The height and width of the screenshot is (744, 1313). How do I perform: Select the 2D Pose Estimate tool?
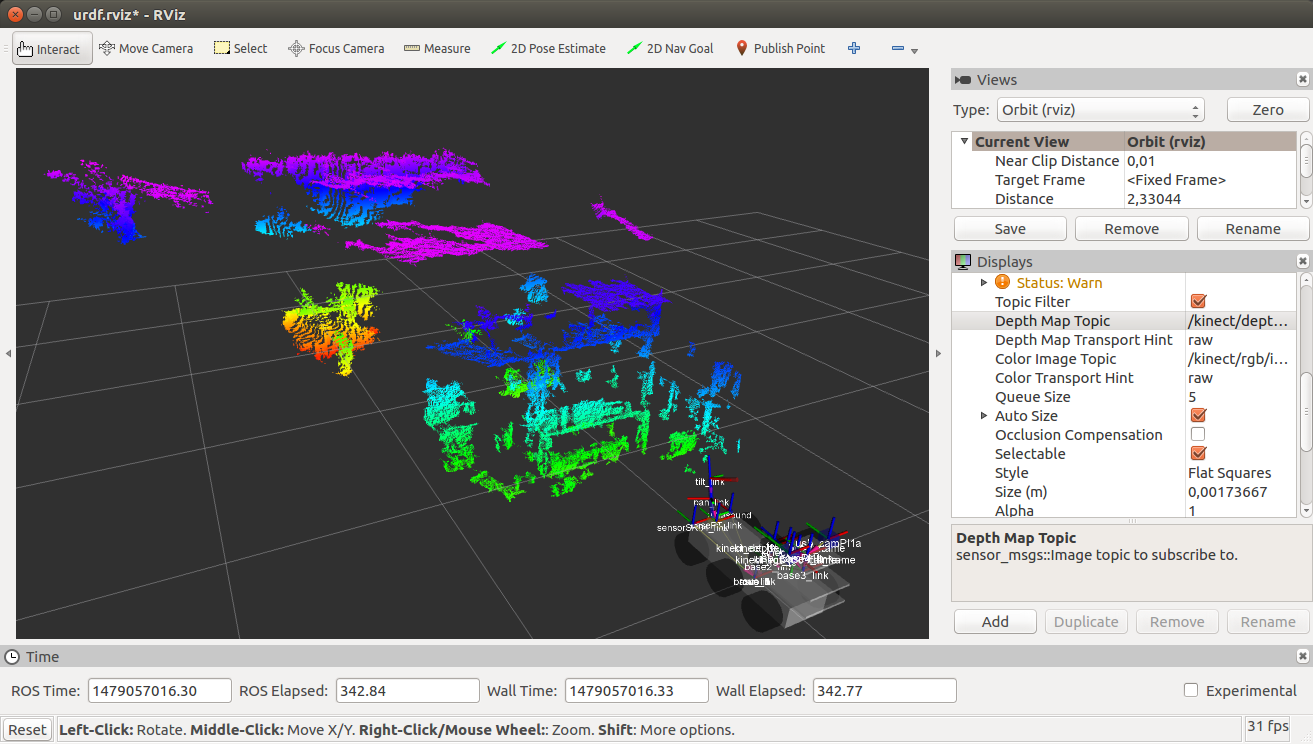pyautogui.click(x=548, y=49)
